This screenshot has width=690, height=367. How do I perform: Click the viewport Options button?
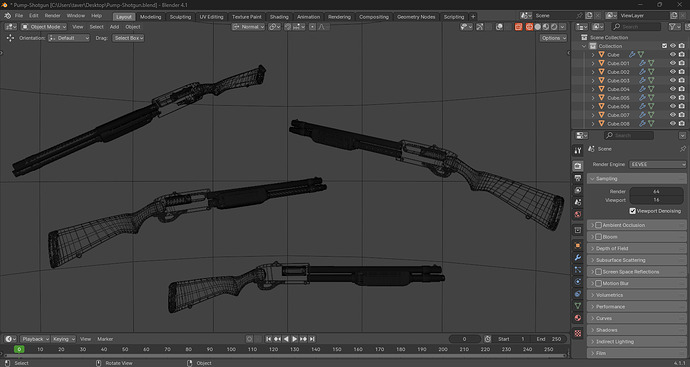point(553,38)
